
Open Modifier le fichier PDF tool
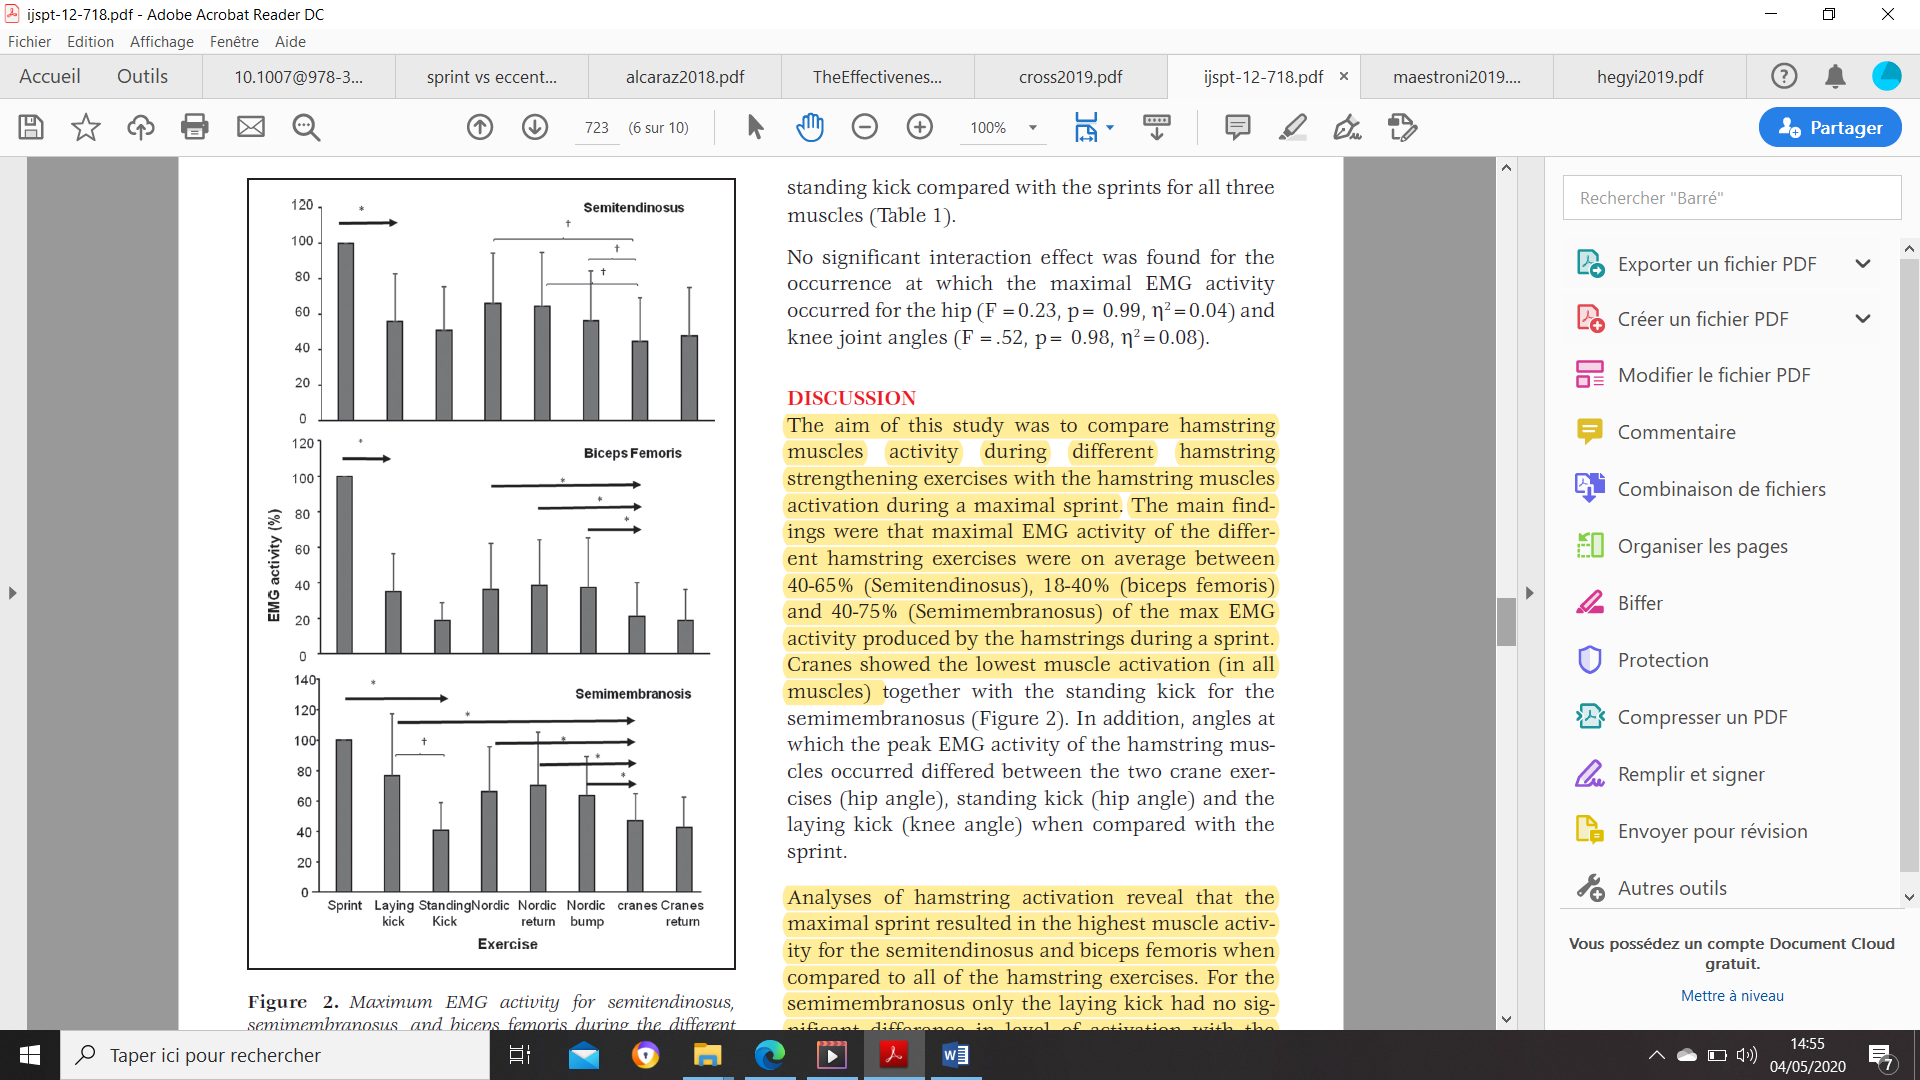tap(1714, 375)
